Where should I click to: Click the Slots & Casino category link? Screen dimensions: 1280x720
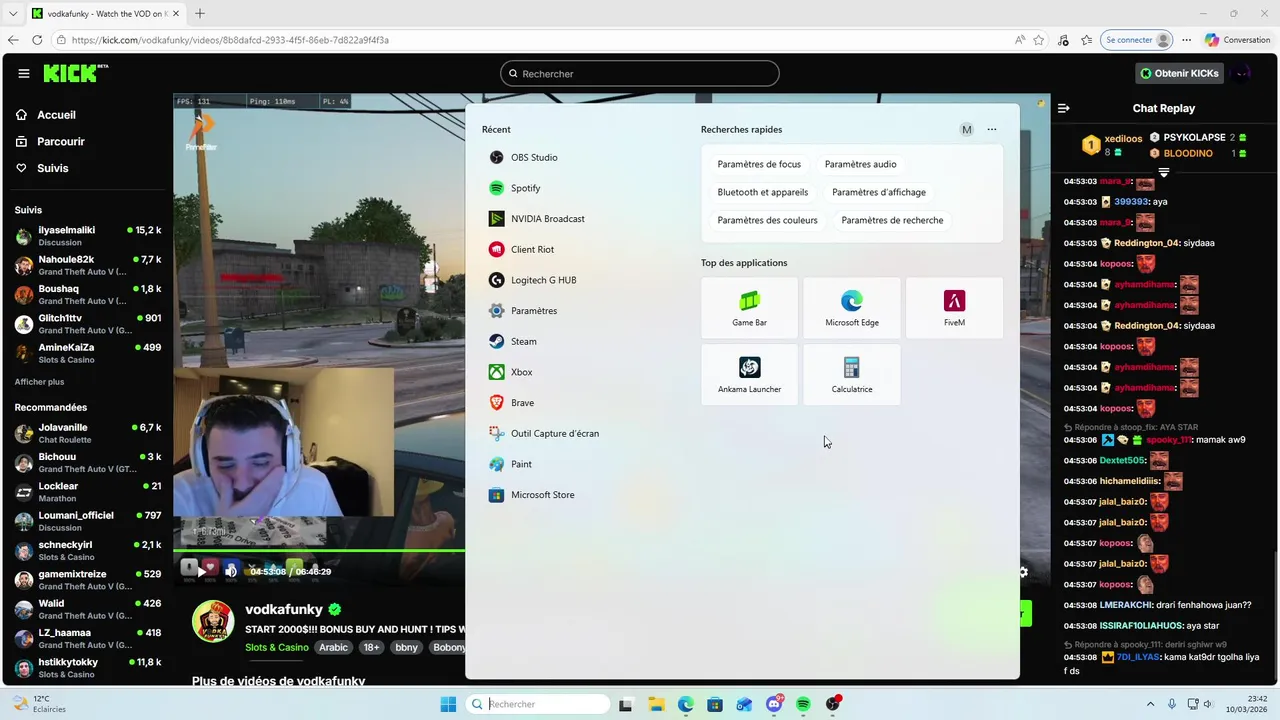(x=277, y=647)
